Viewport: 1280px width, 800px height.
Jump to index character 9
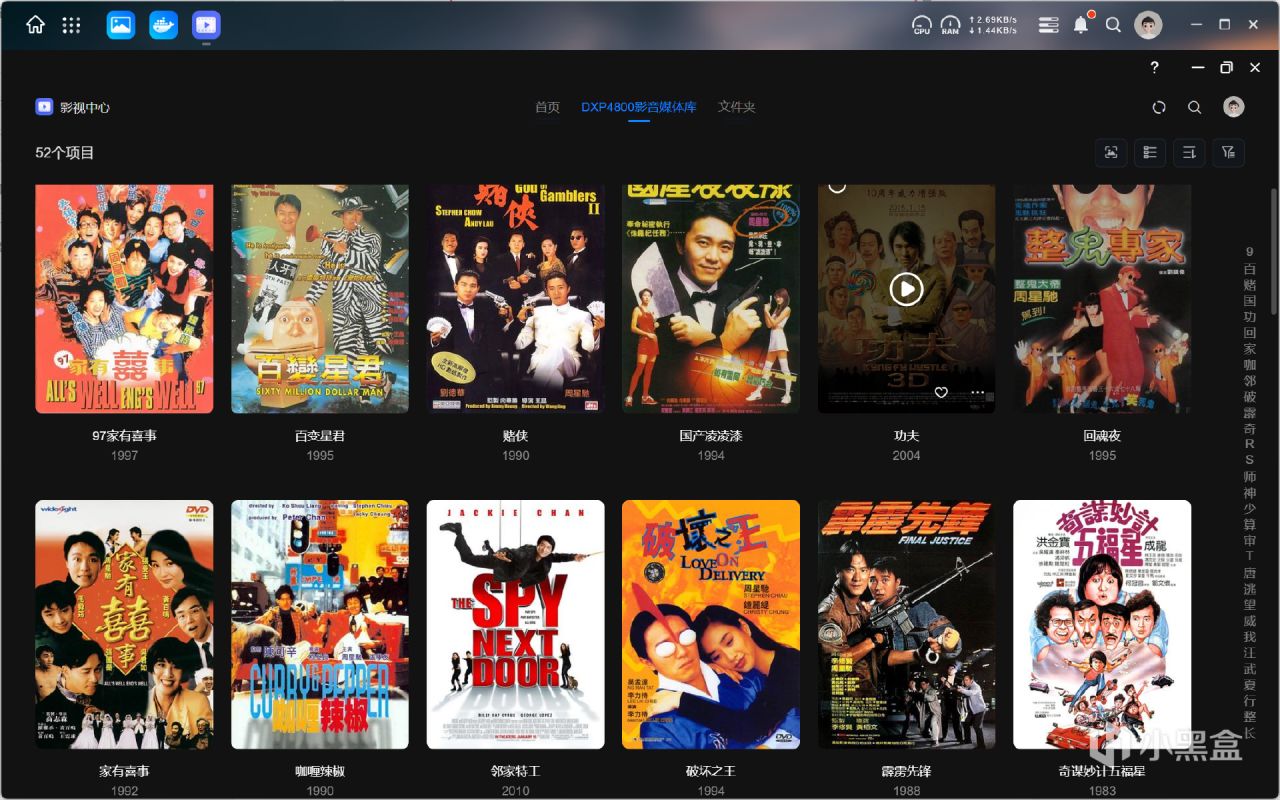[1249, 252]
